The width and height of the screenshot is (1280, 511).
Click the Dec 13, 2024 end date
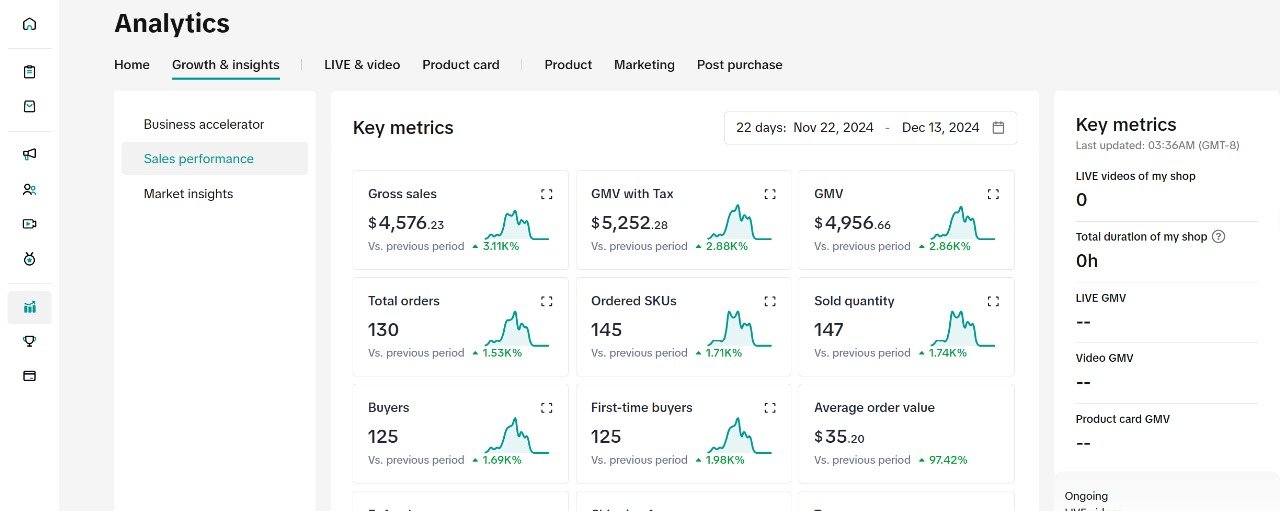pyautogui.click(x=941, y=128)
